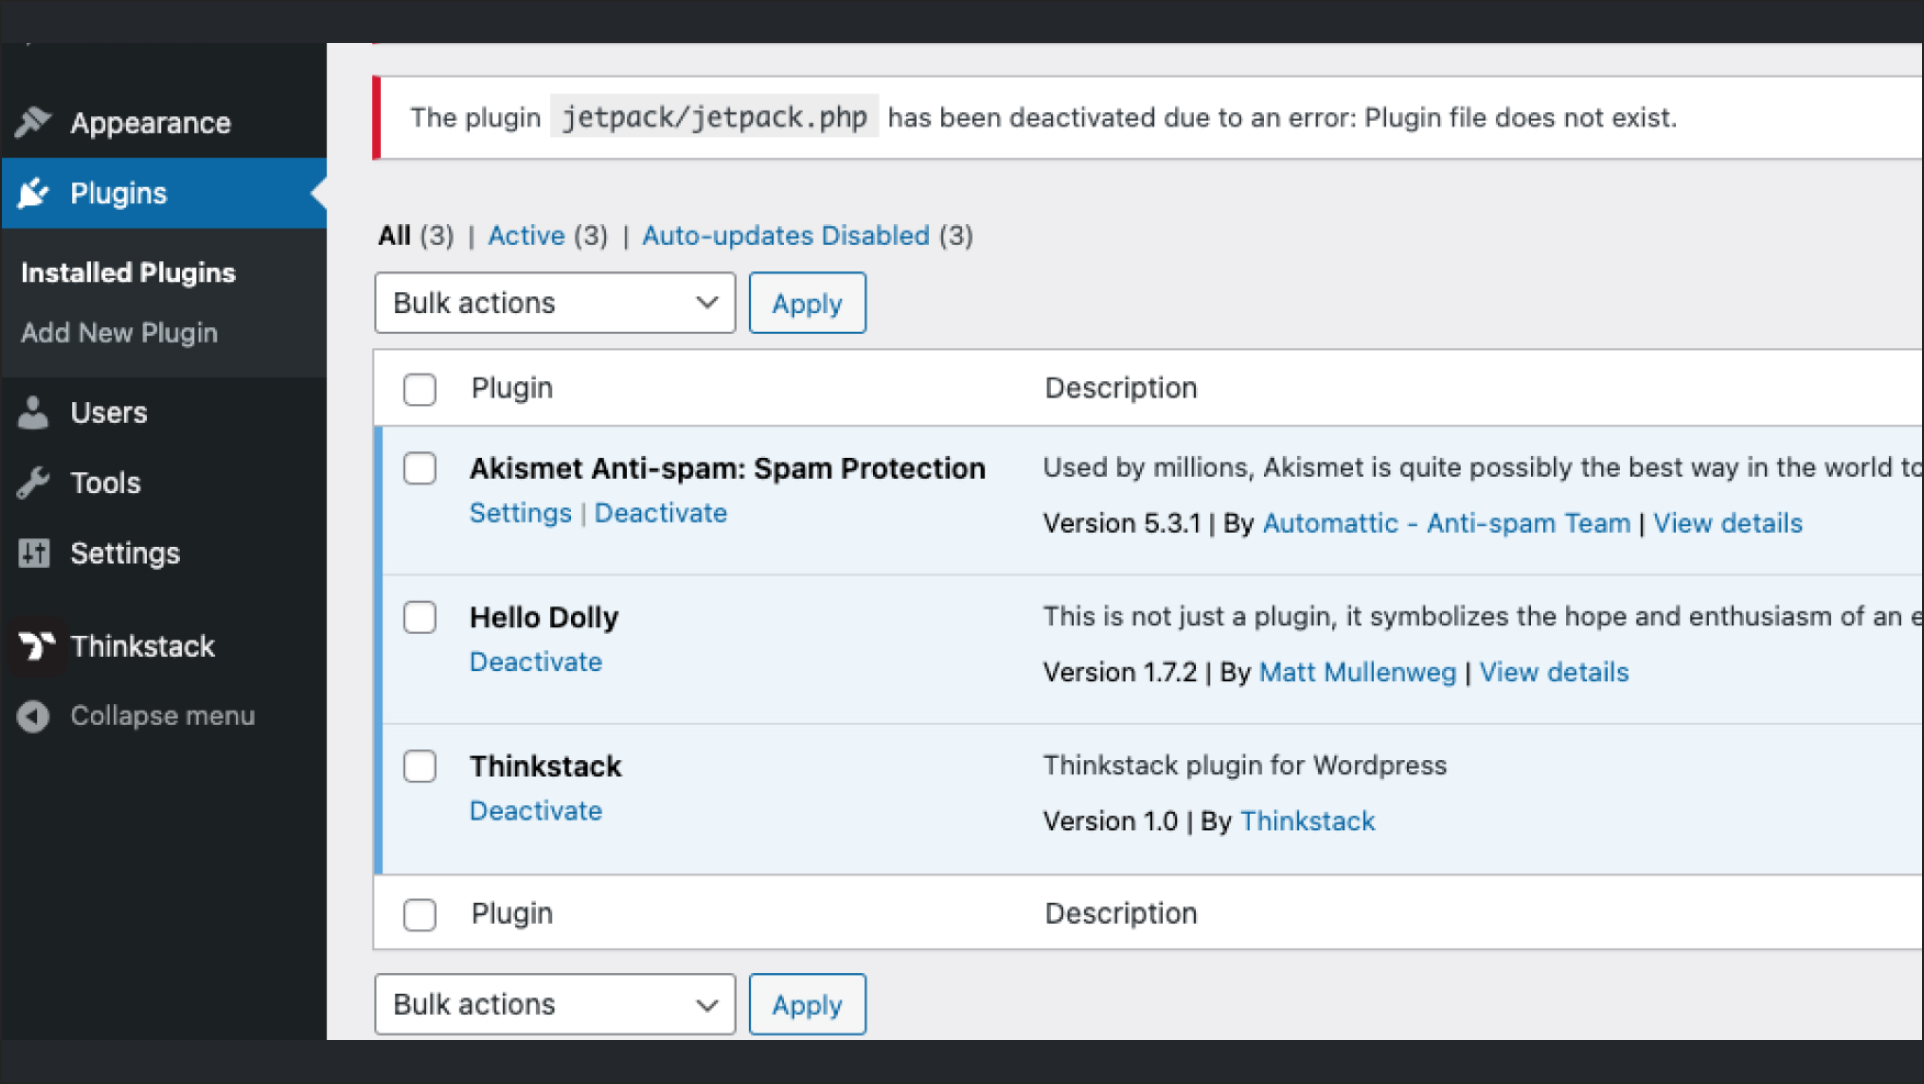Click the Tools icon in sidebar
Viewport: 1924px width, 1084px height.
tap(36, 483)
